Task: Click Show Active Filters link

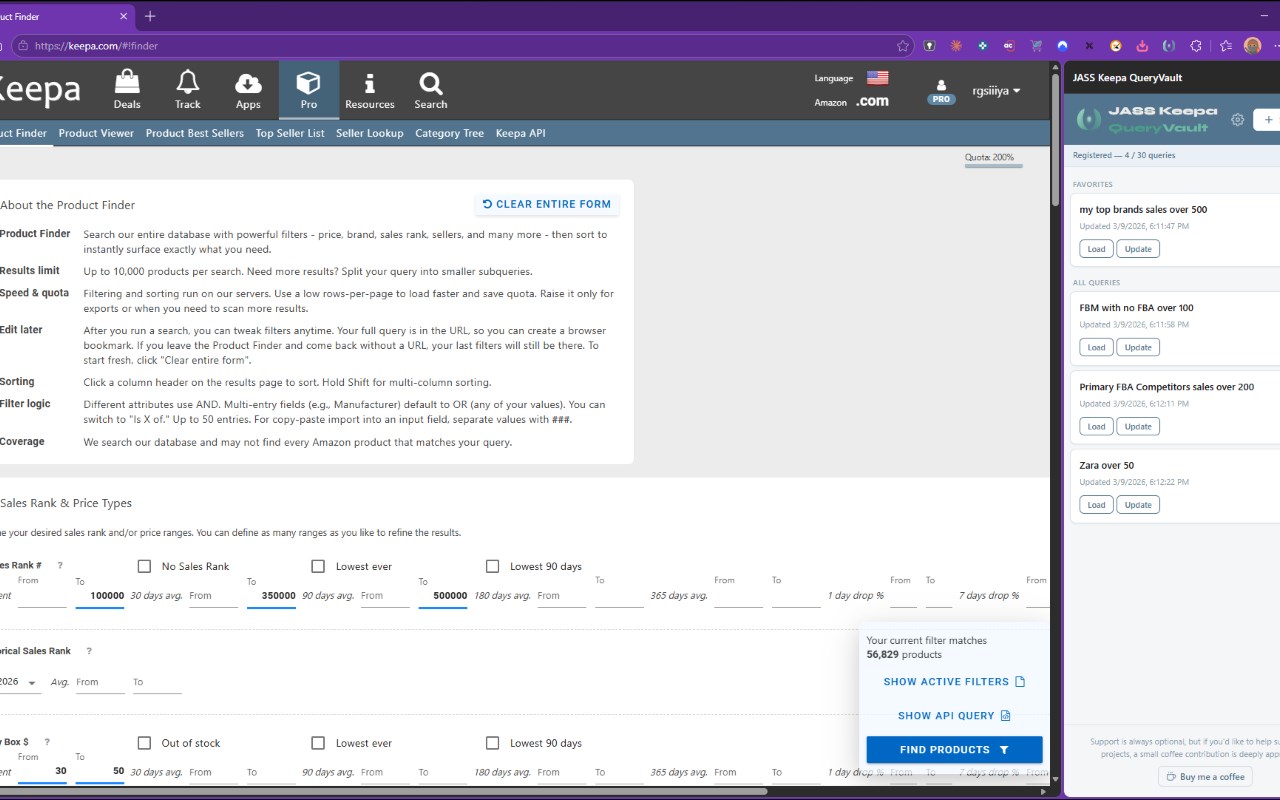Action: pyautogui.click(x=954, y=682)
